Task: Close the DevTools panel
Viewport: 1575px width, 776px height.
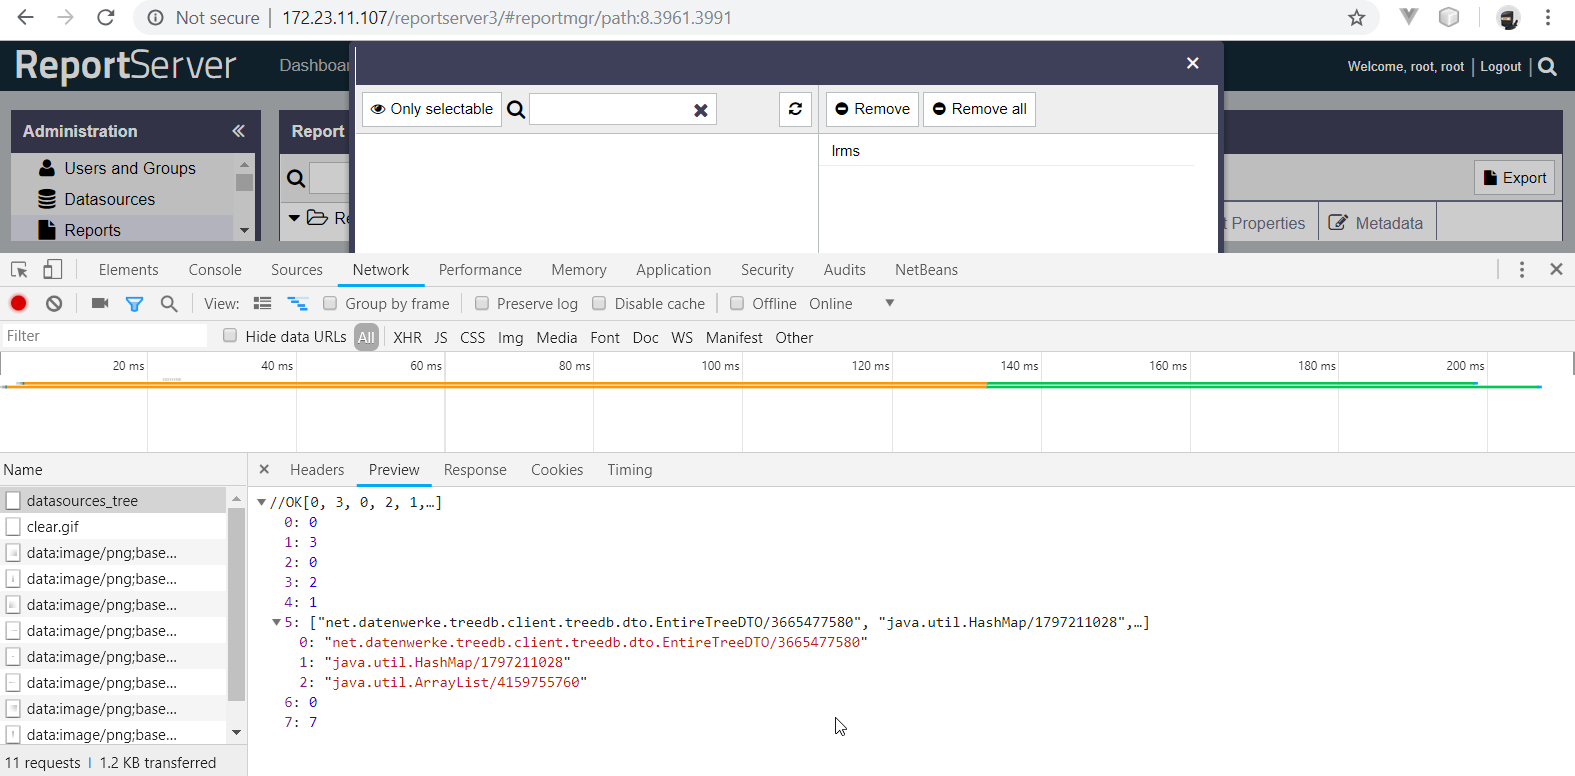Action: 1556,269
